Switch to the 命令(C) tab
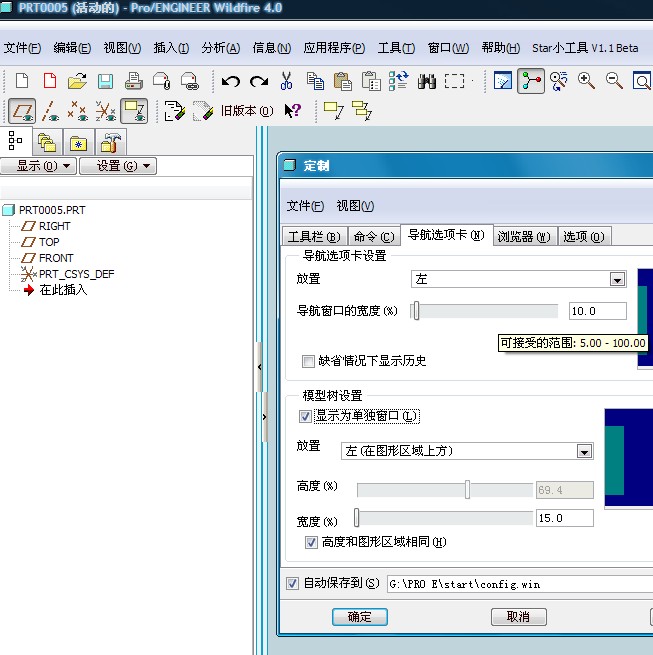This screenshot has width=653, height=655. coord(374,237)
